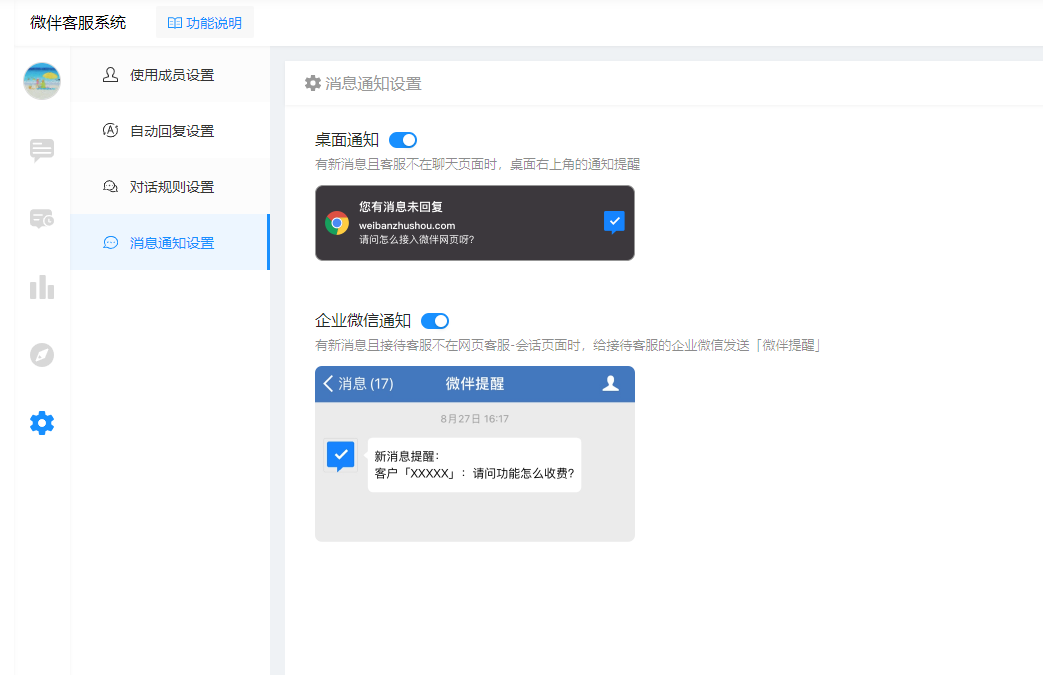Viewport: 1043px width, 675px height.
Task: Click the back arrow 消息 (17) in preview
Action: 358,384
